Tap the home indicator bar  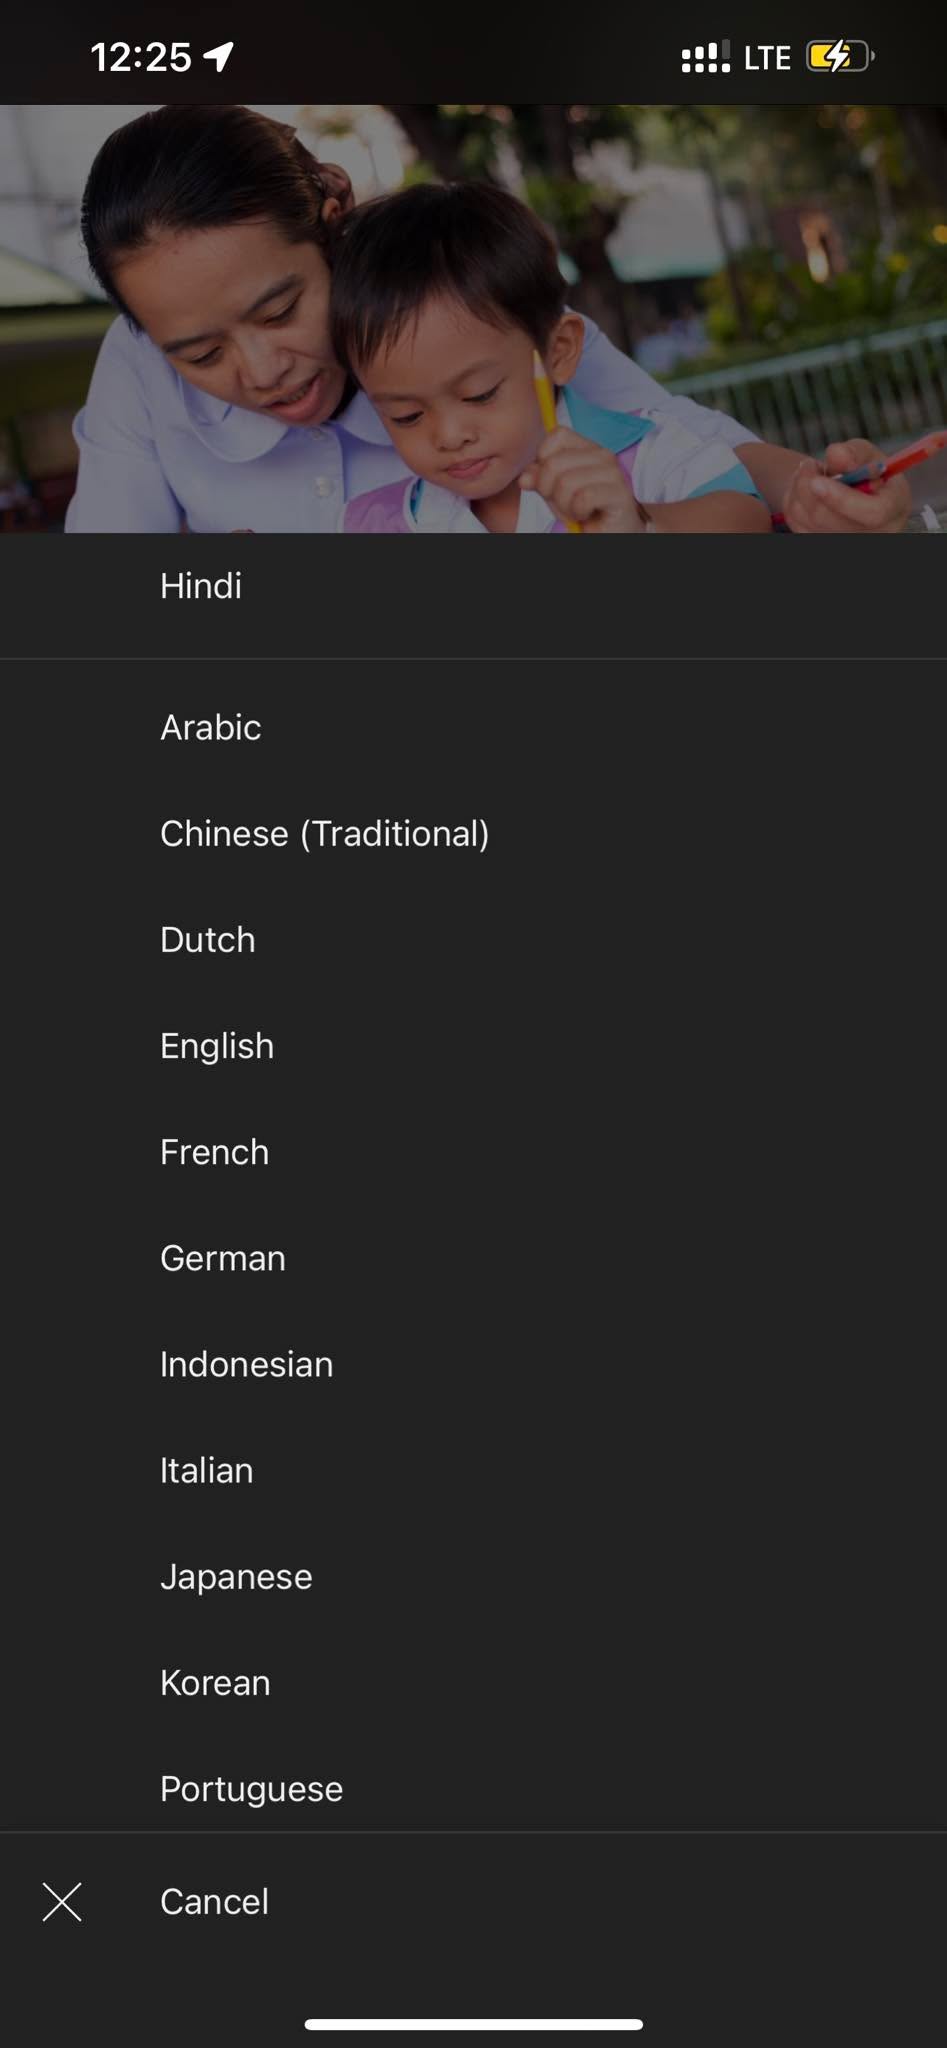click(x=473, y=2024)
